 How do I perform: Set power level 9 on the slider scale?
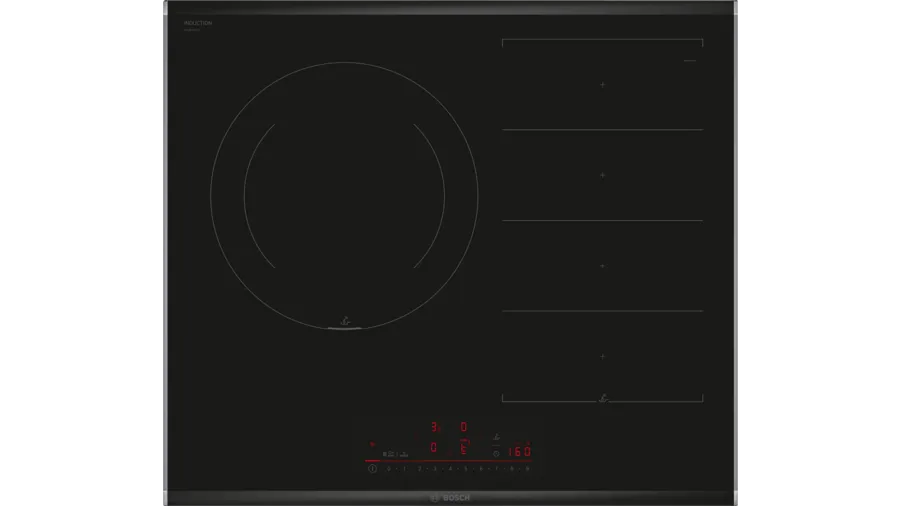[x=527, y=469]
